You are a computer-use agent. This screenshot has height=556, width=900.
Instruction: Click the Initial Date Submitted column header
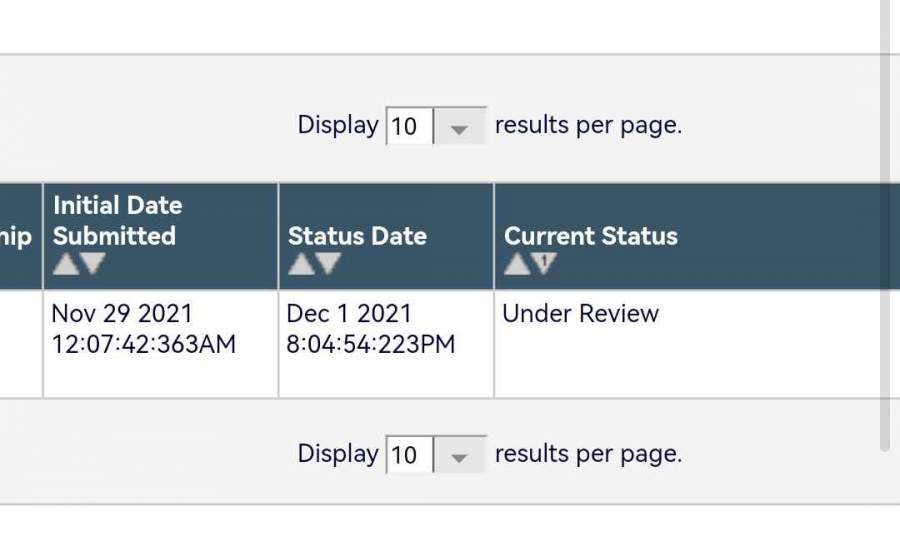116,221
